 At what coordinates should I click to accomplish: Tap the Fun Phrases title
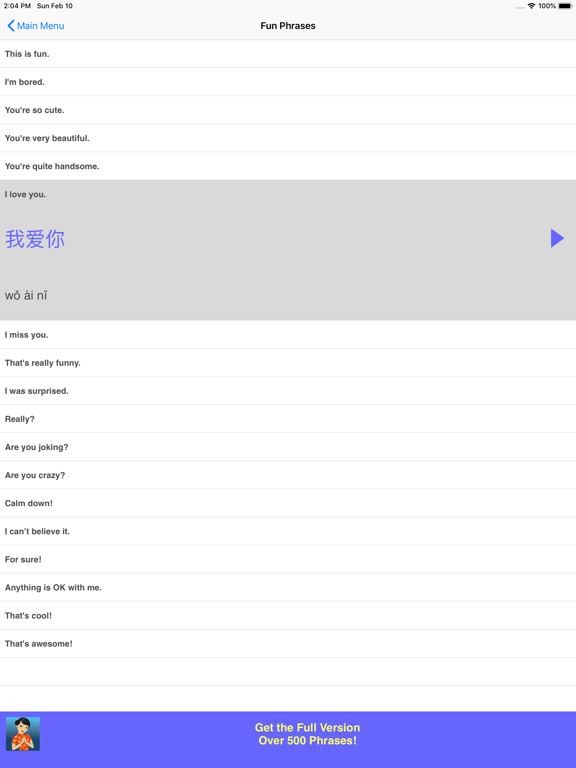288,26
